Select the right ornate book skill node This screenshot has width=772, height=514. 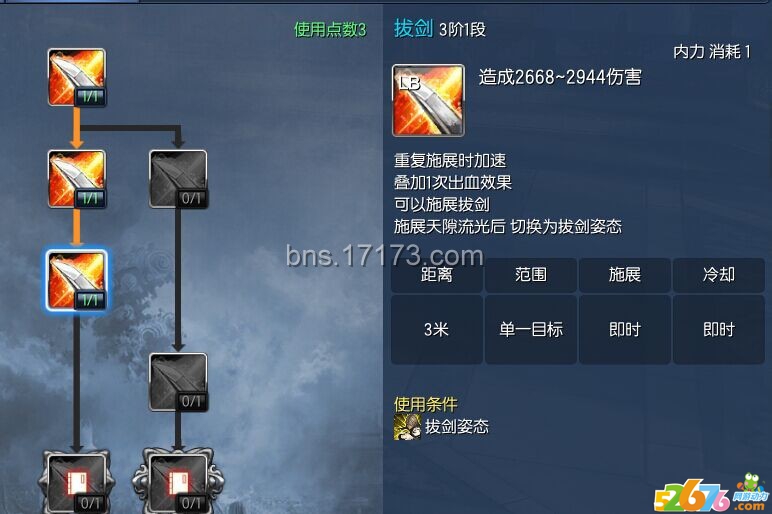(x=178, y=481)
